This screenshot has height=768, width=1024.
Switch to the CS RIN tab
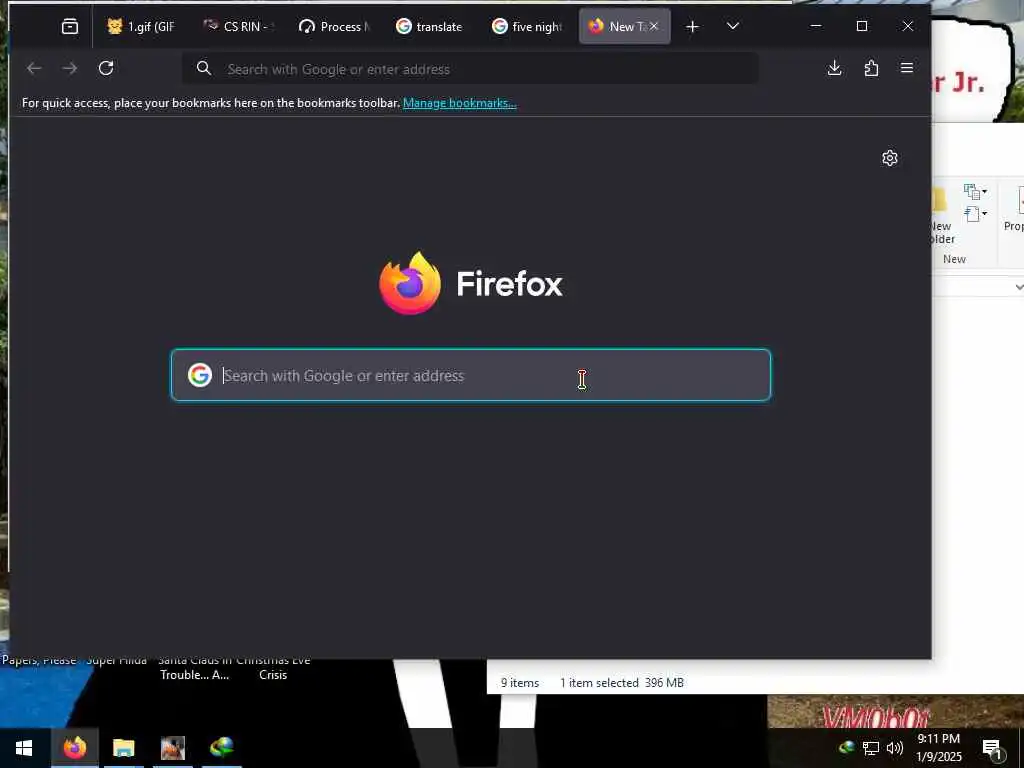pyautogui.click(x=238, y=26)
